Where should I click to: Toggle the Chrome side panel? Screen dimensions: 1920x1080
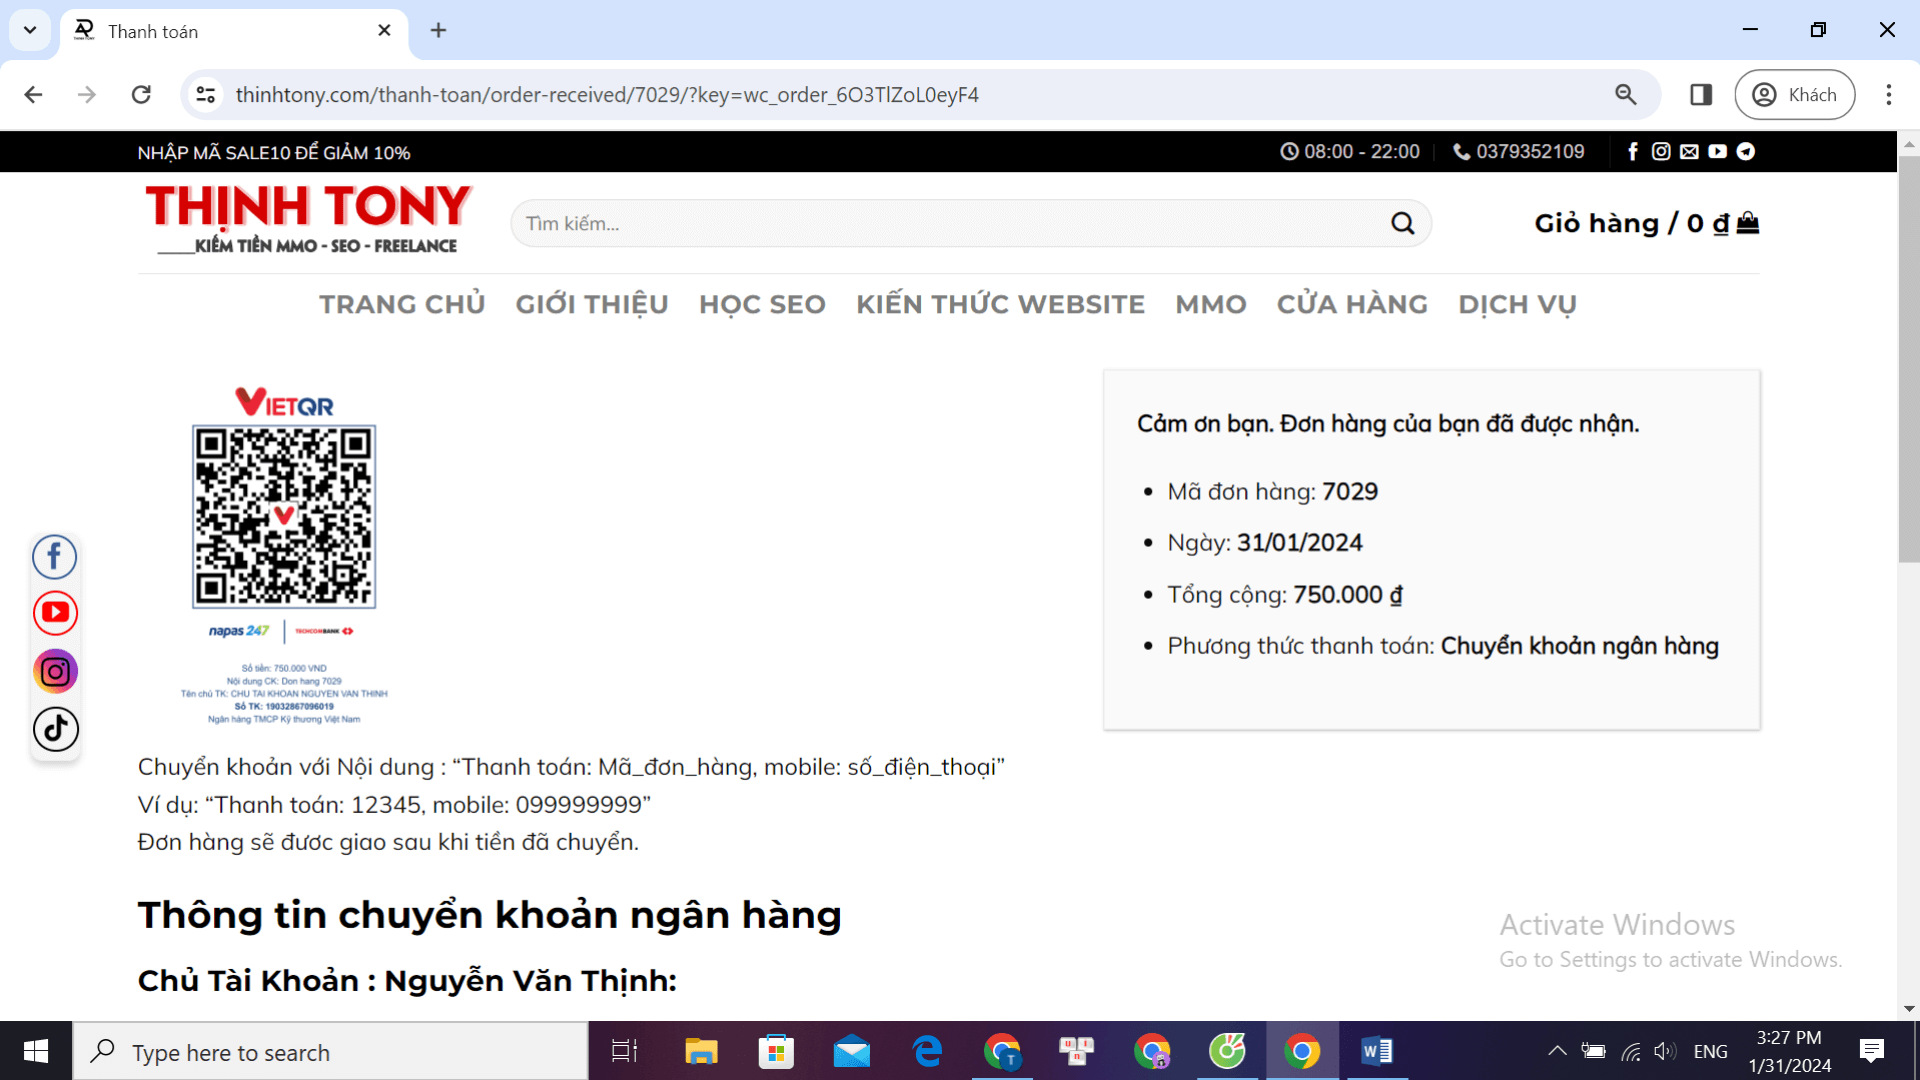pyautogui.click(x=1700, y=94)
